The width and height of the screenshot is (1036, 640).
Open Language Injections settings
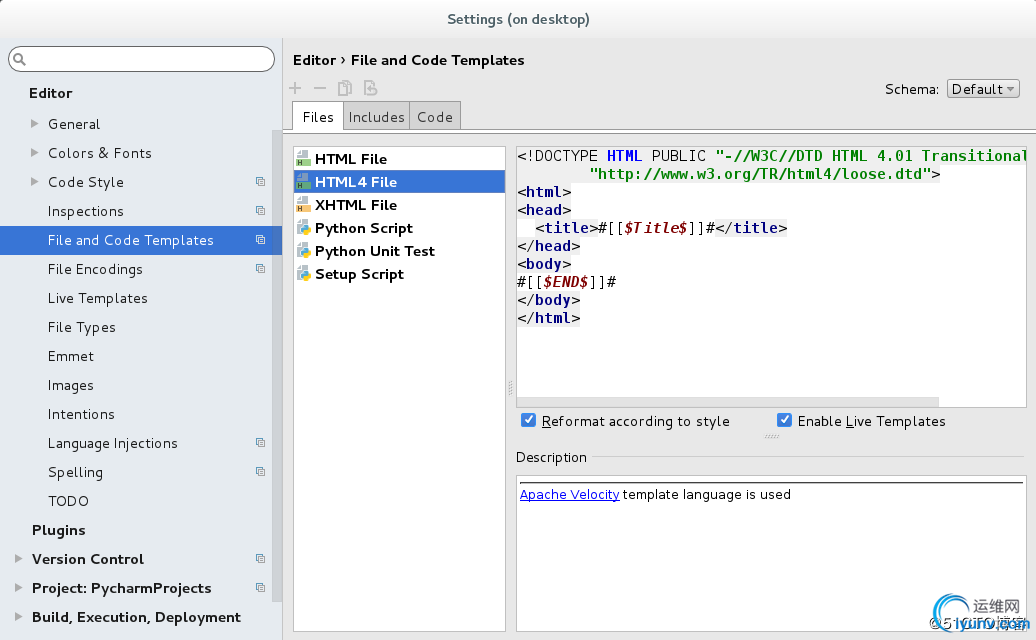click(113, 443)
